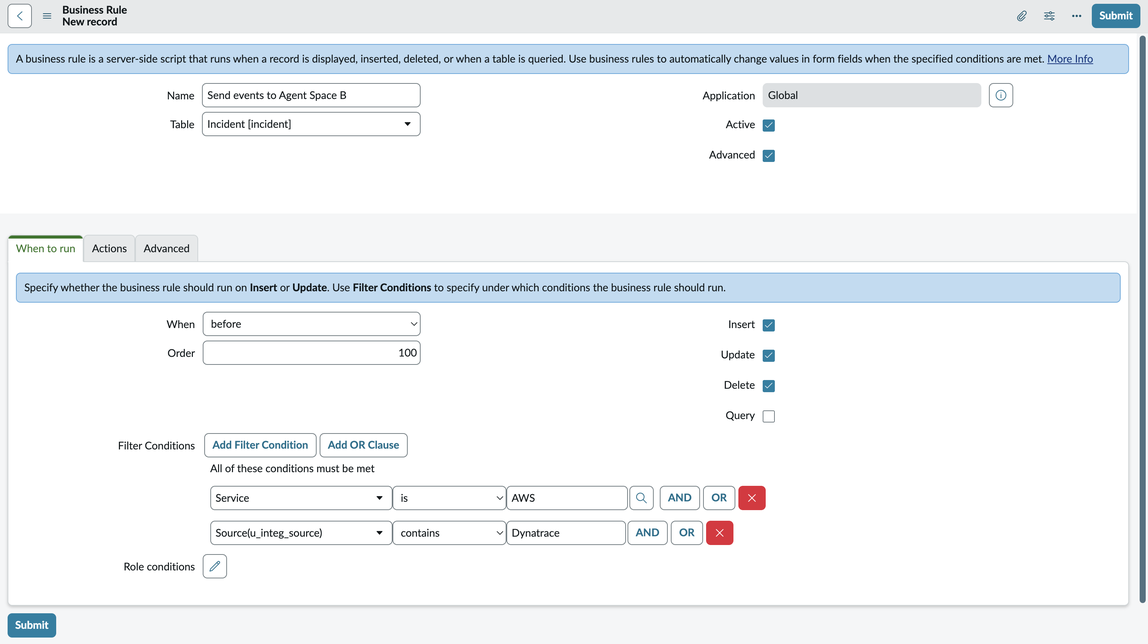Toggle the Delete checkbox
This screenshot has height=644, width=1148.
point(768,386)
